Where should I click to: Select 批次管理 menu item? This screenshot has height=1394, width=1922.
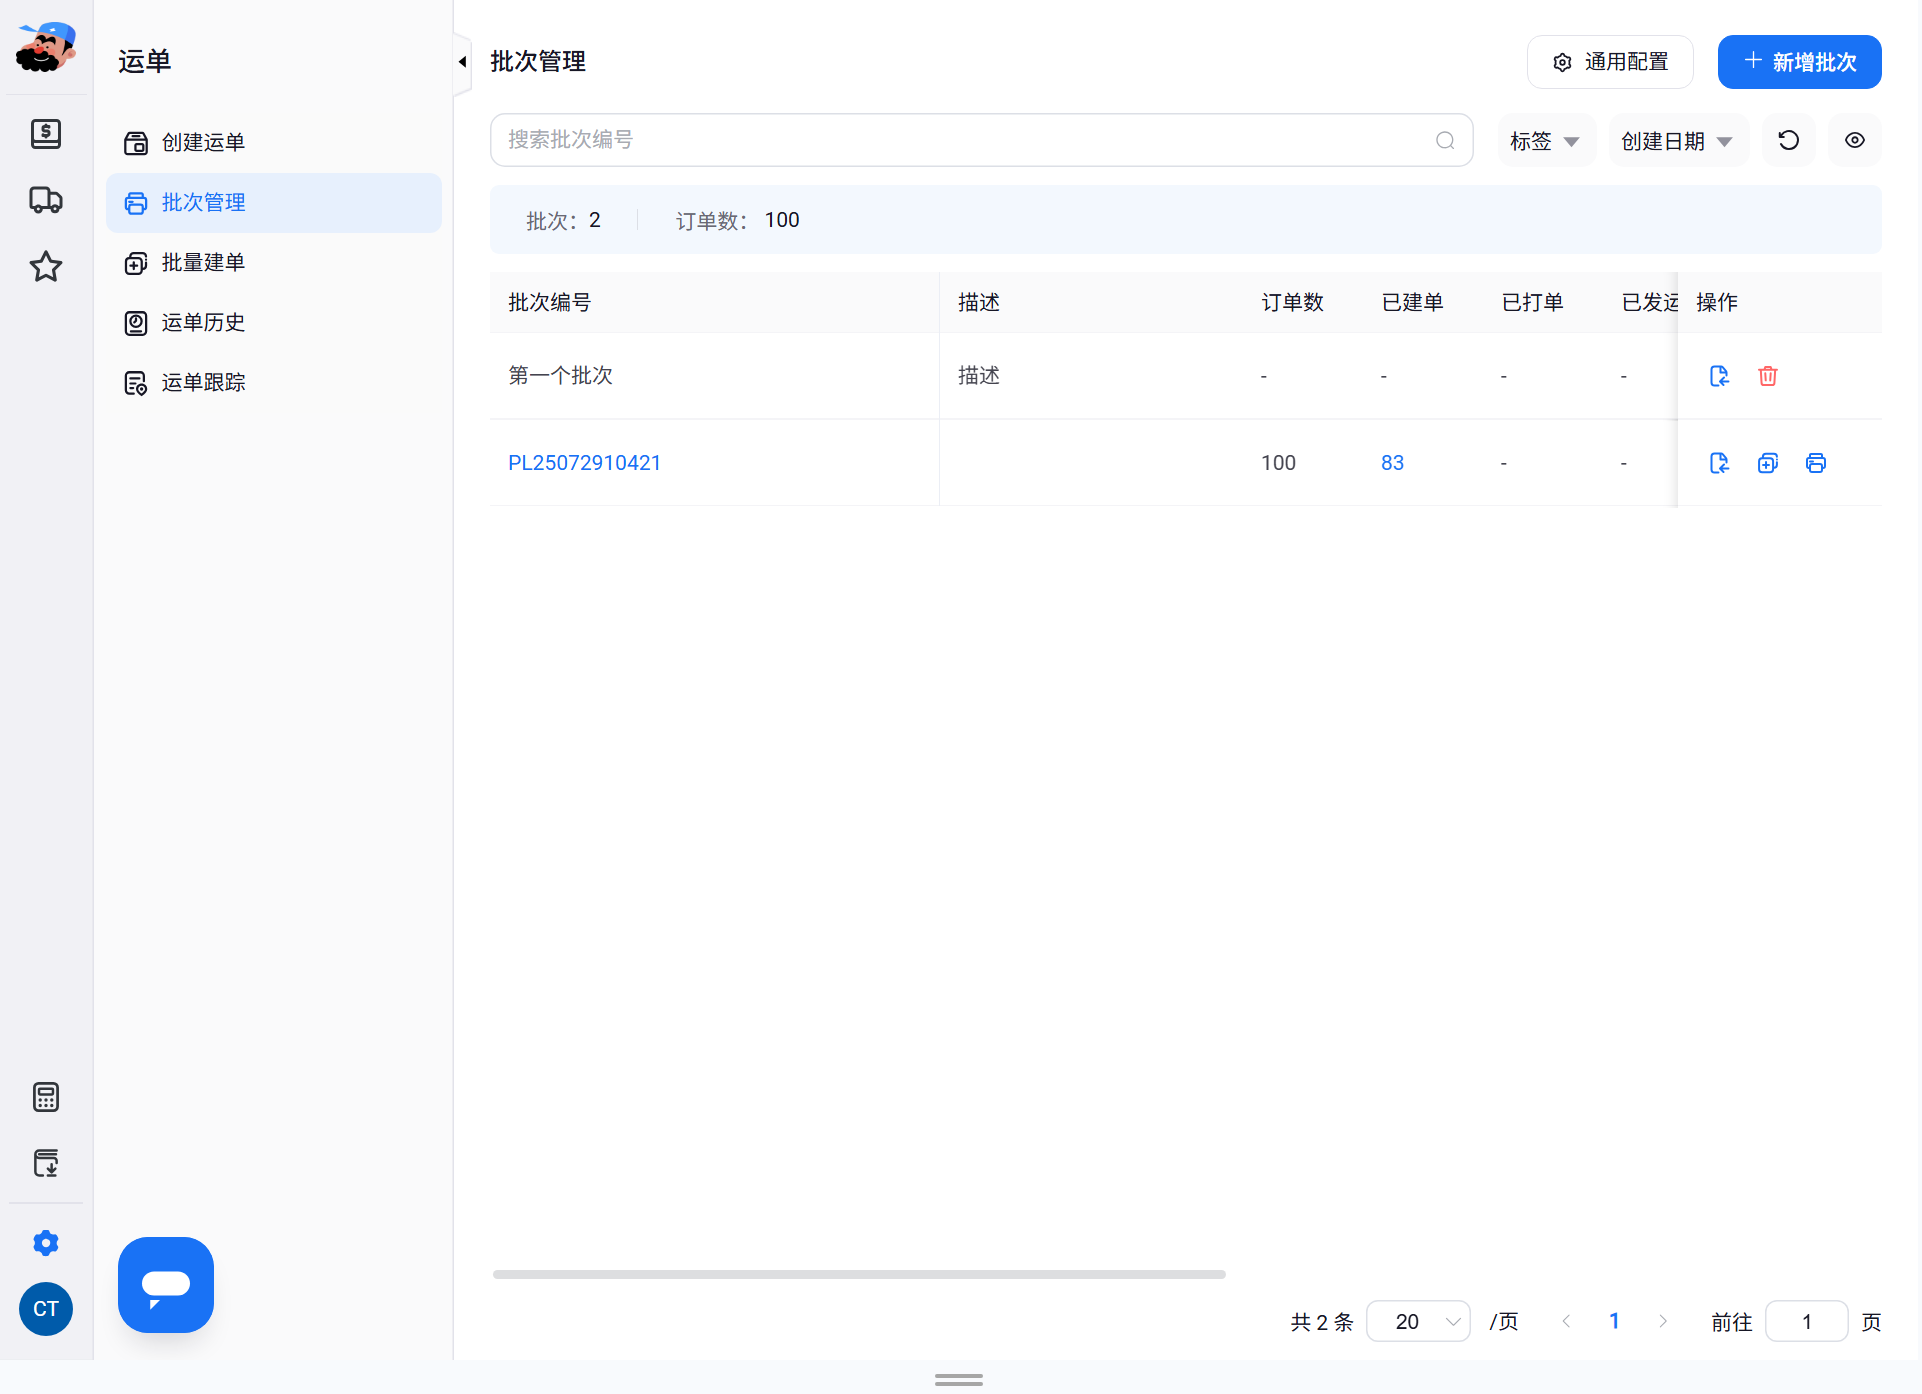click(274, 203)
